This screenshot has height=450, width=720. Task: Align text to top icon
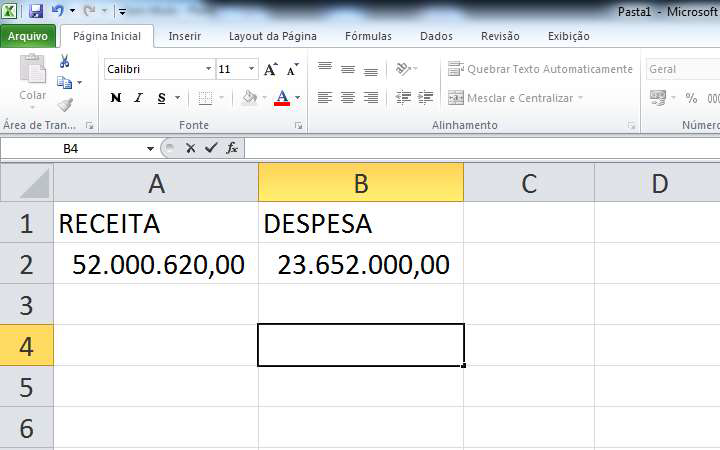click(x=325, y=67)
